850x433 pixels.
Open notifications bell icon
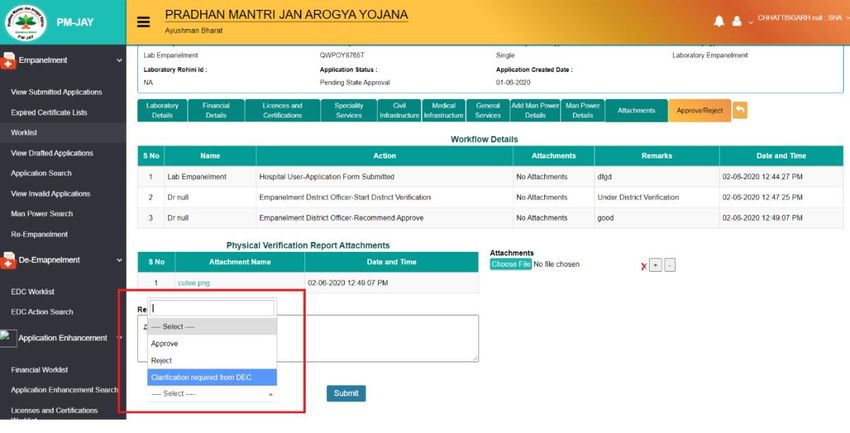coord(719,21)
